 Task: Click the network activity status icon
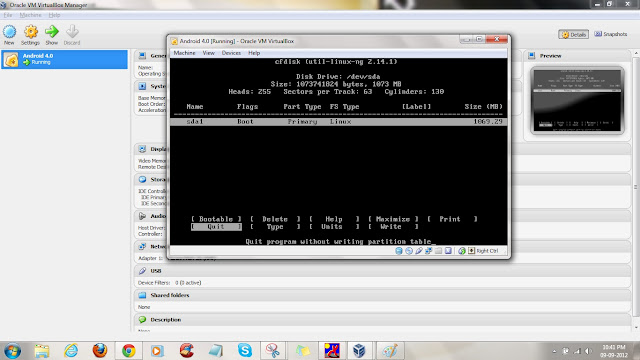point(429,251)
